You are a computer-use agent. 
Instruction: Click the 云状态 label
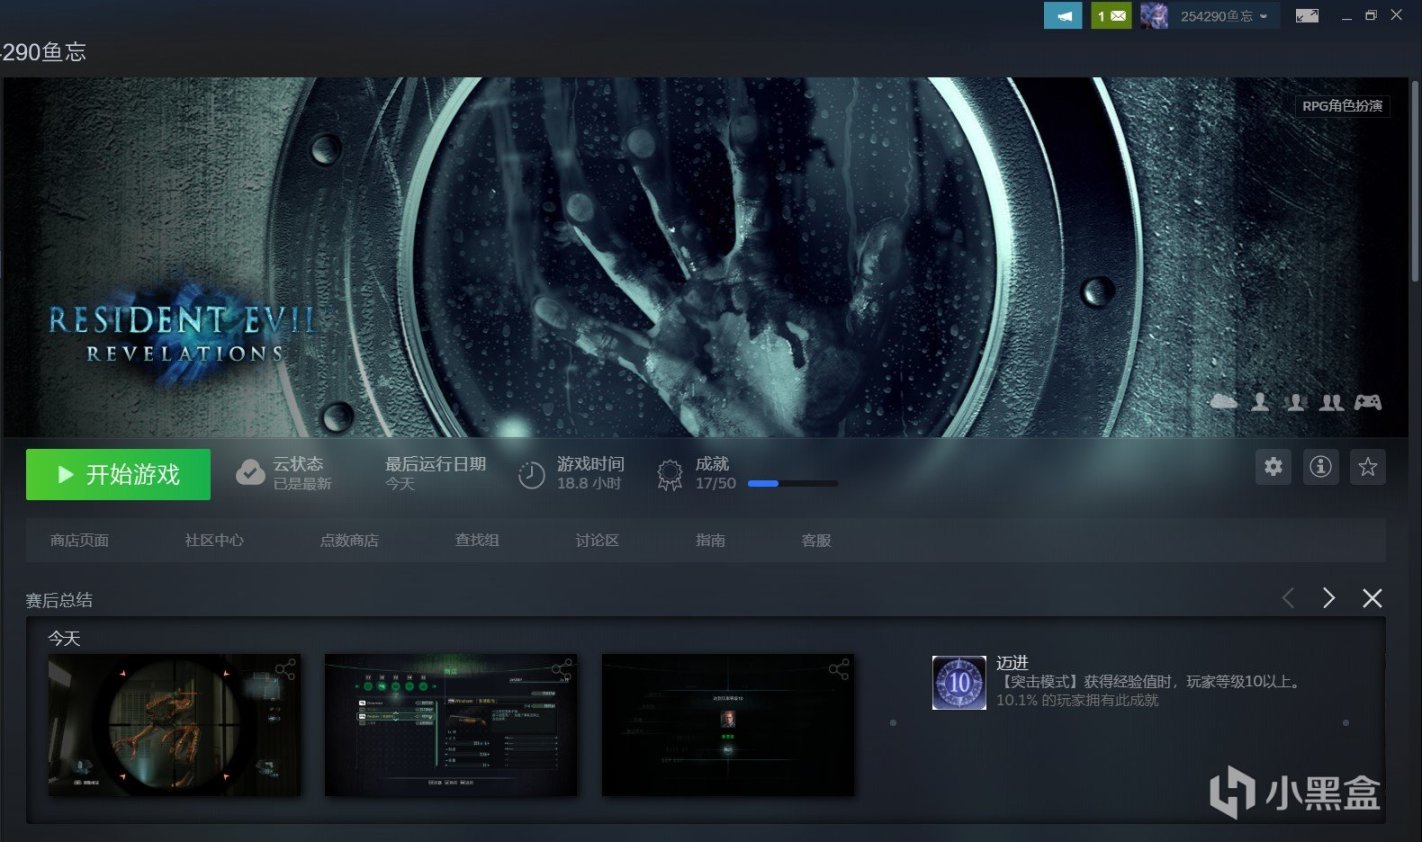[298, 464]
